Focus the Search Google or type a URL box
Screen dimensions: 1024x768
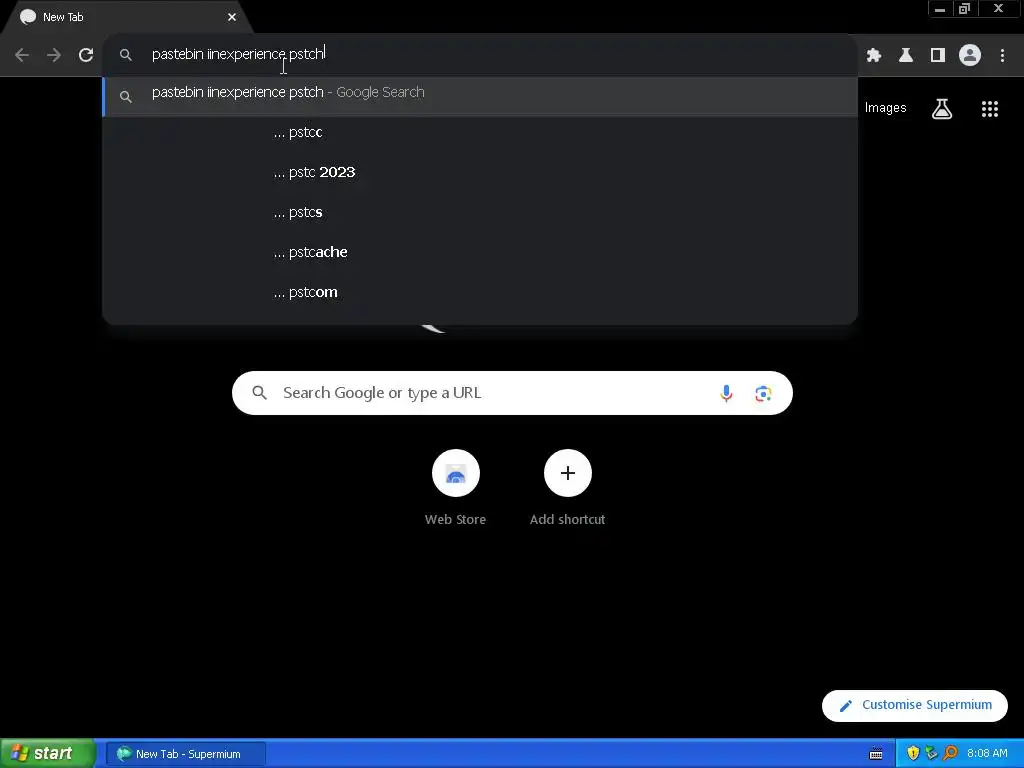[512, 392]
